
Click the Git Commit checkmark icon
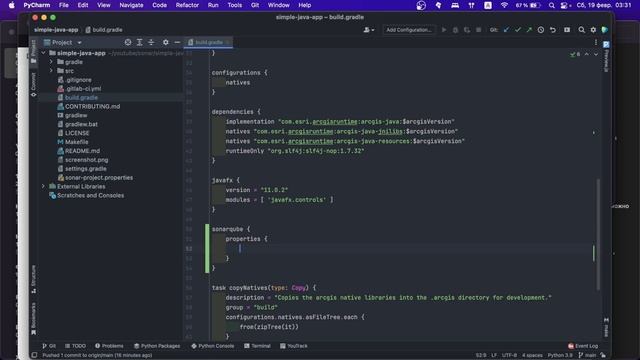518,30
